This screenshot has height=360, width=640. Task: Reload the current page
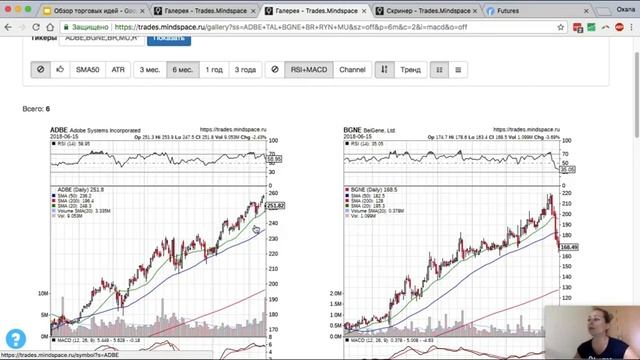(36, 27)
